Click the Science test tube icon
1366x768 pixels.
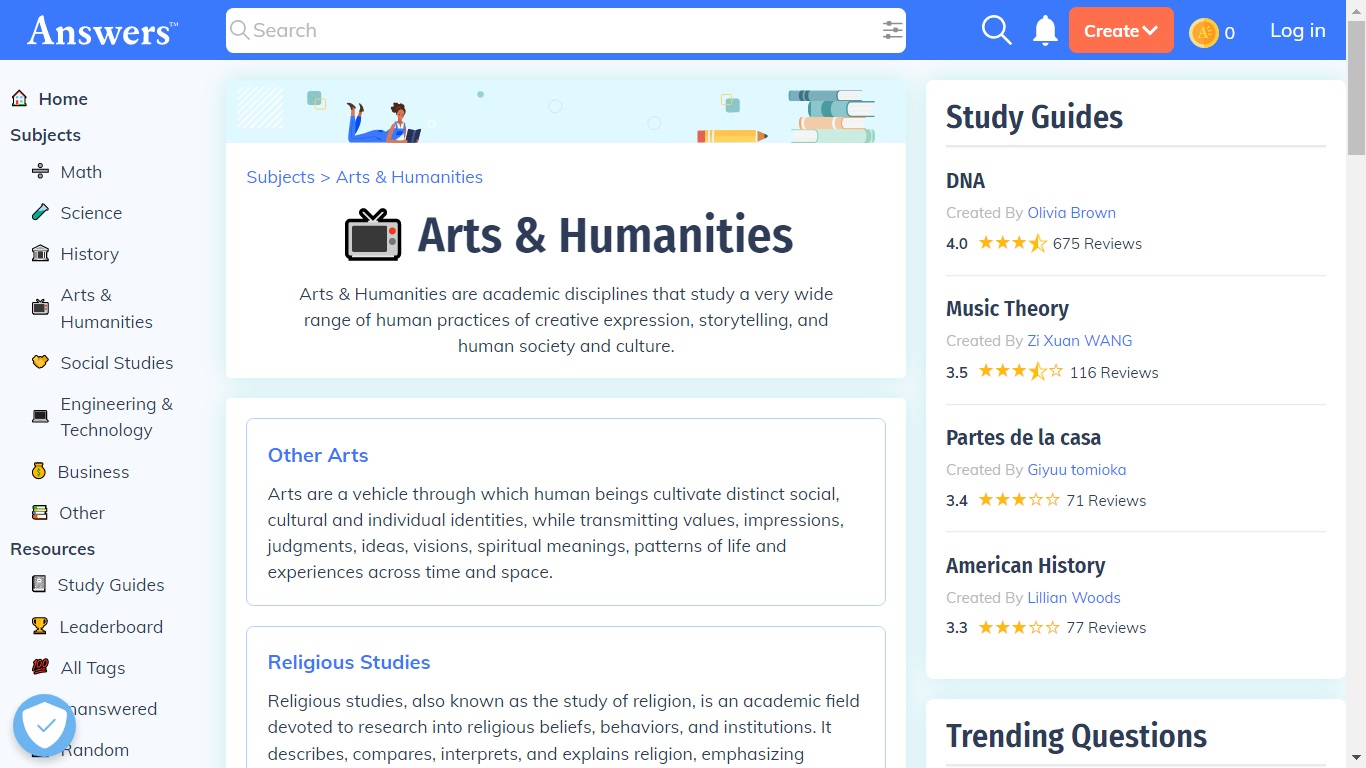click(40, 212)
